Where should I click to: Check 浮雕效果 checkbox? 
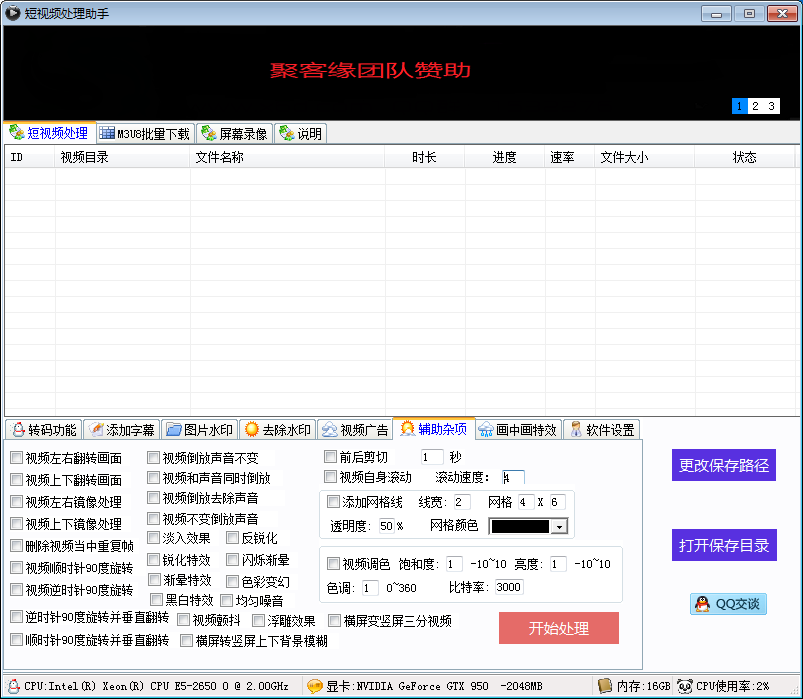tap(258, 621)
